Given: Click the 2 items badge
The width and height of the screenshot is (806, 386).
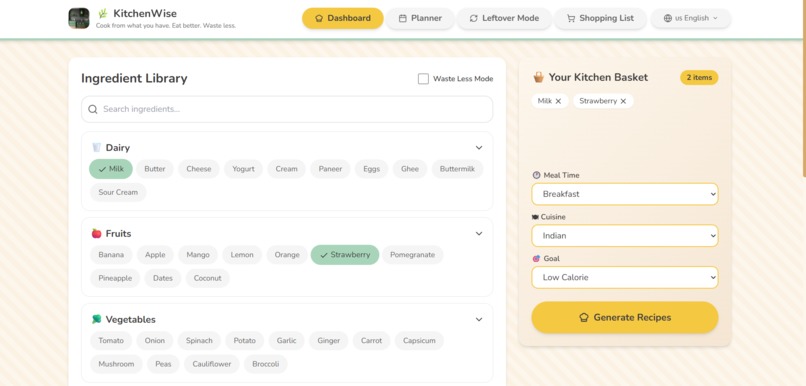Looking at the screenshot, I should click(699, 78).
